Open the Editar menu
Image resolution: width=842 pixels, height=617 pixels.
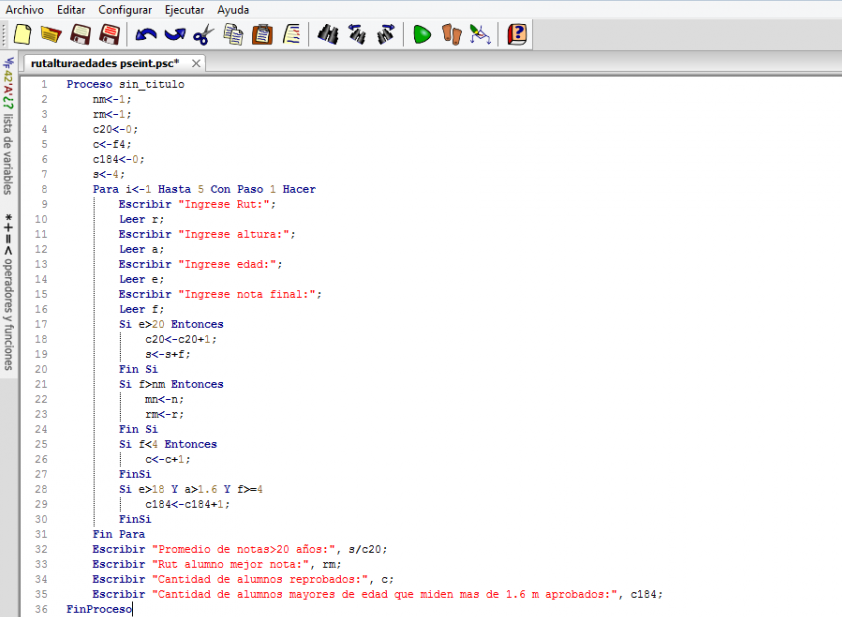tap(71, 10)
